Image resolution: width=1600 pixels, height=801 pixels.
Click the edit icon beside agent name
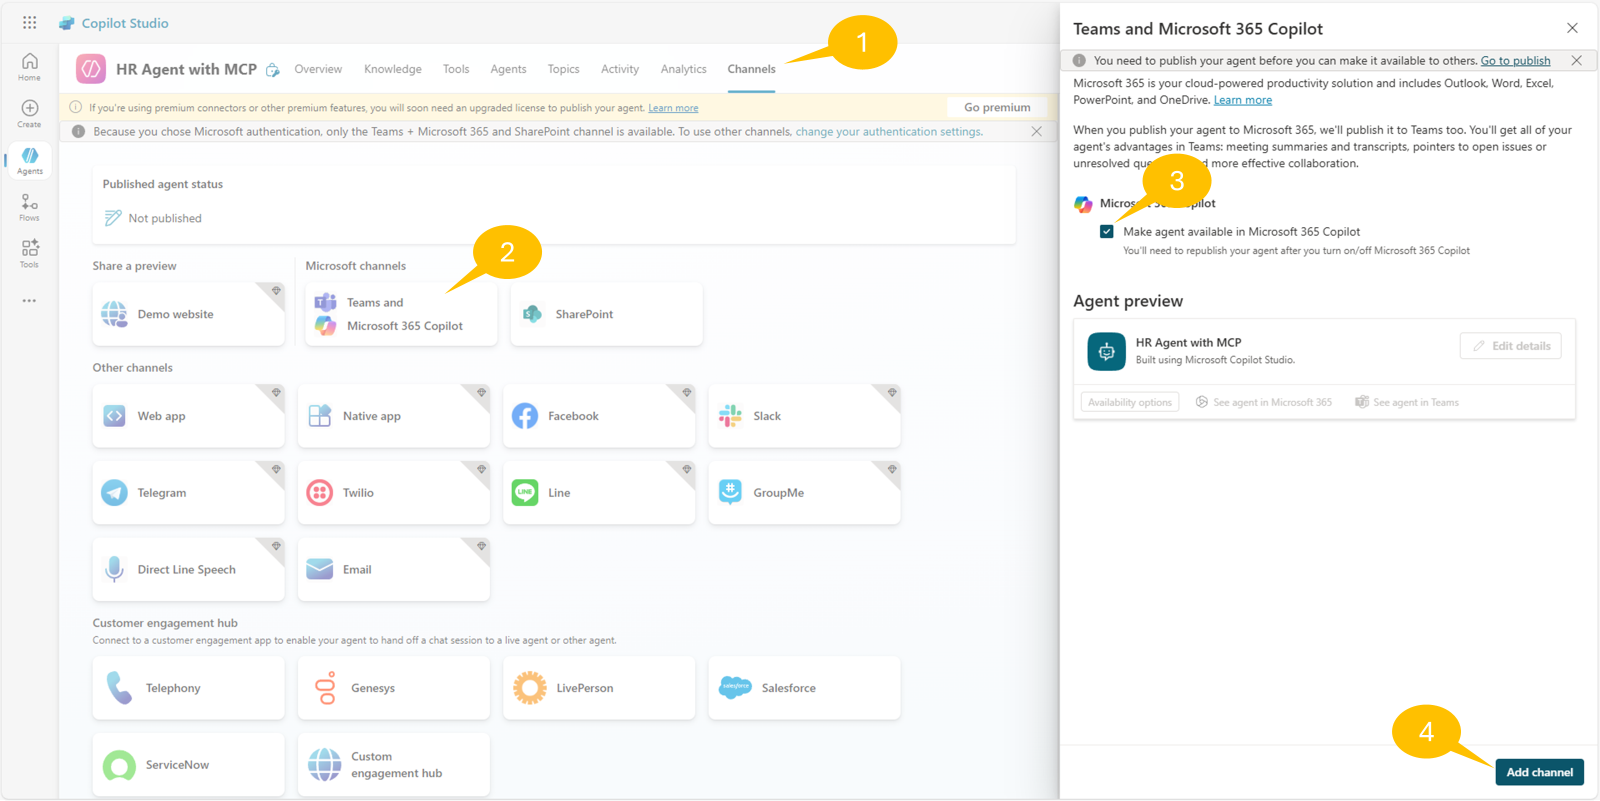272,70
